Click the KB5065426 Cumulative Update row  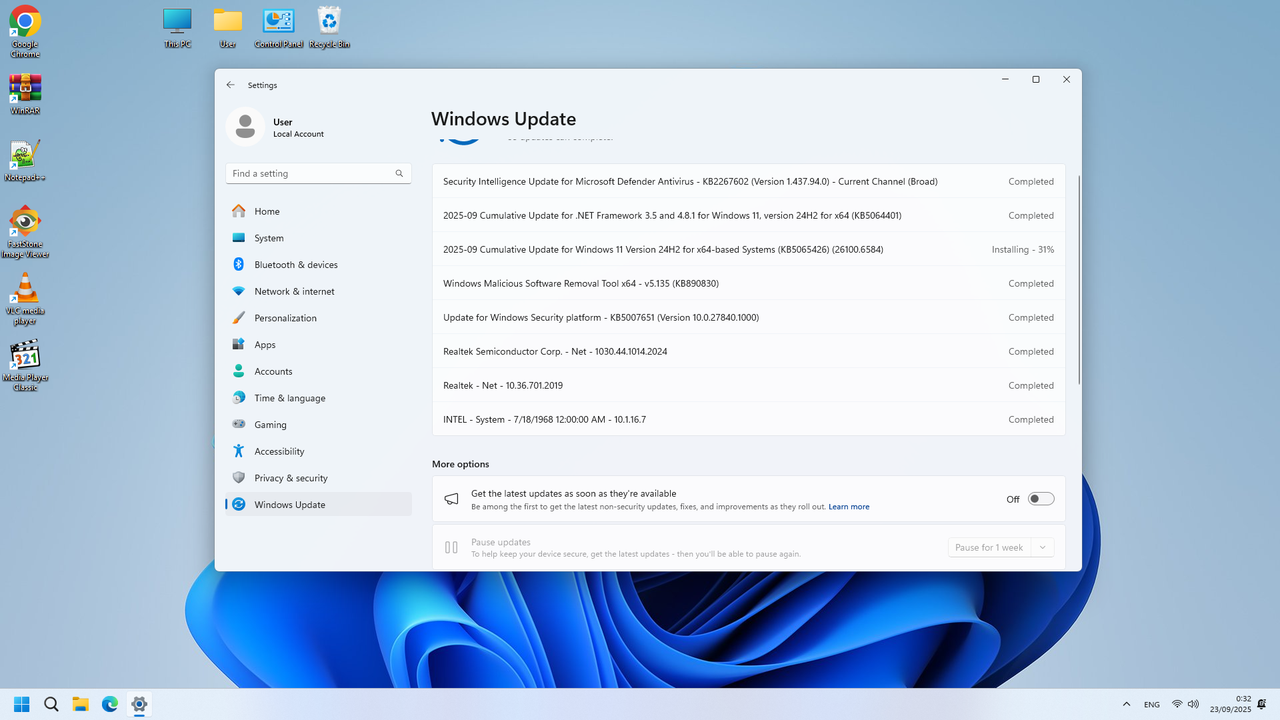749,250
